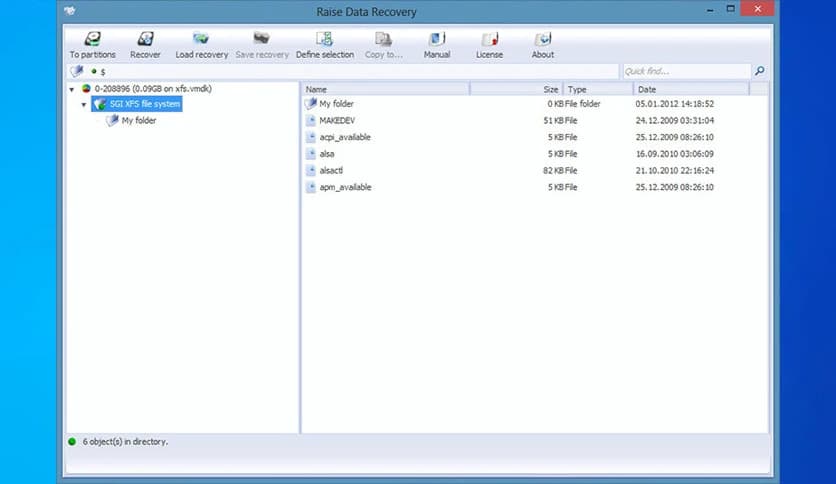Click the To partitions toolbar icon

pyautogui.click(x=93, y=39)
